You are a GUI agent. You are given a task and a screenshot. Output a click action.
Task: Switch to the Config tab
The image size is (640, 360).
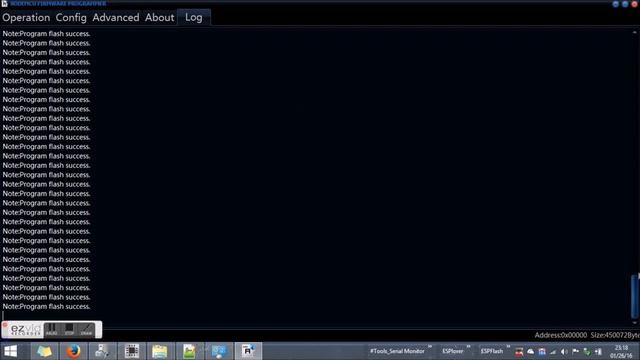pyautogui.click(x=71, y=18)
